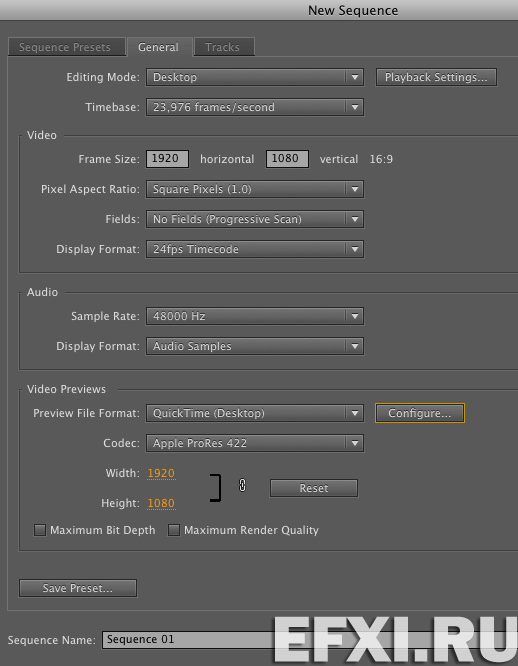
Task: Open the Codec Apple ProRes 422 dropdown
Action: click(x=255, y=443)
